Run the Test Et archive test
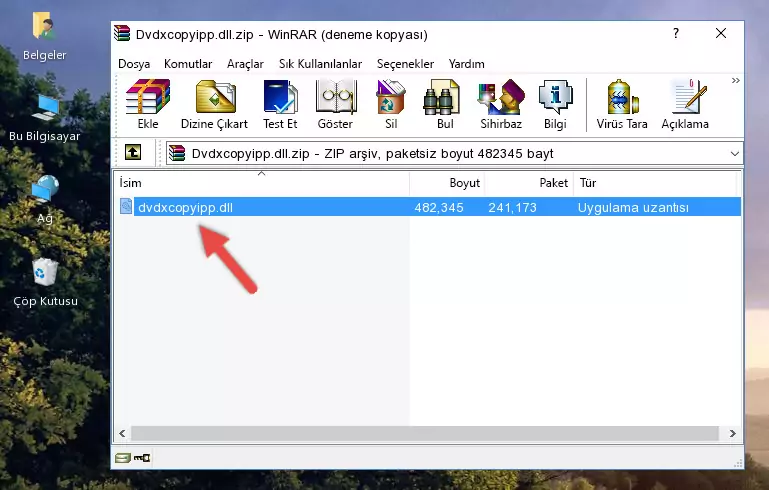 280,104
